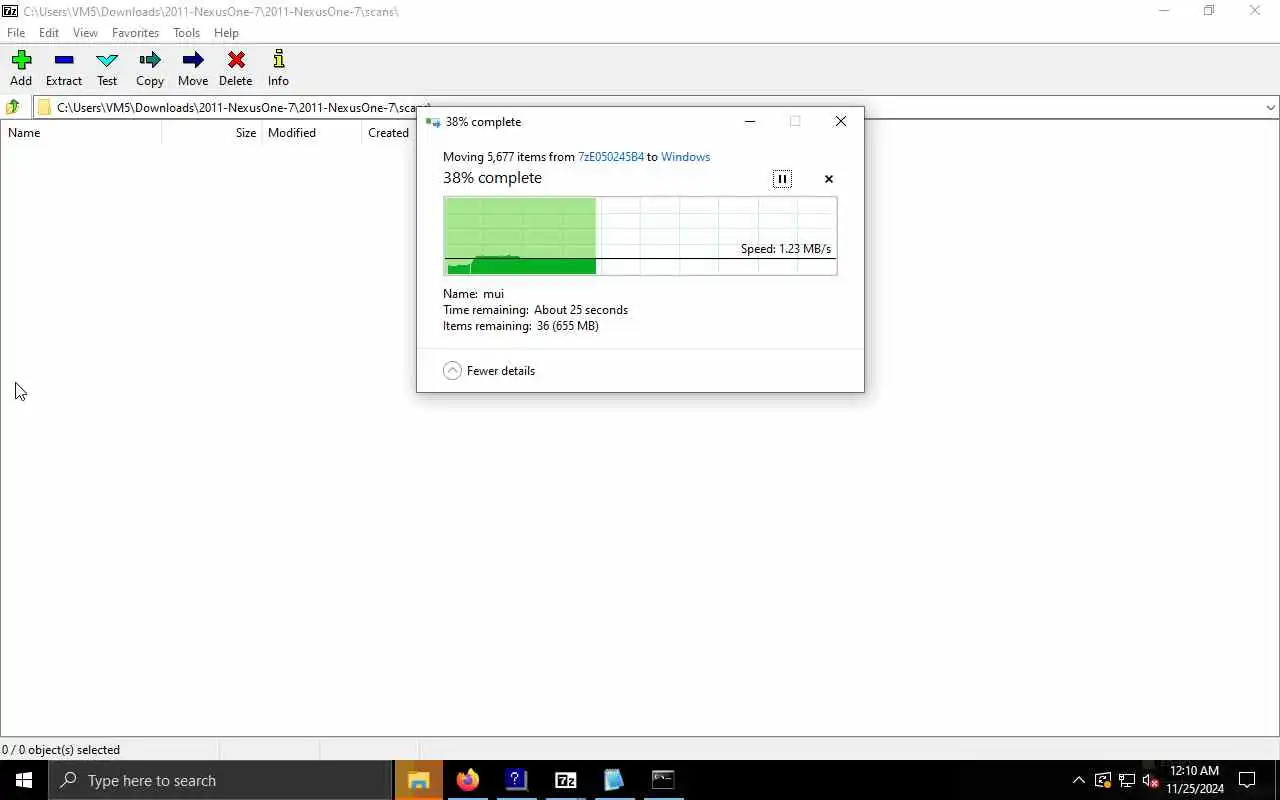Click the Copy toolbar icon
Image resolution: width=1280 pixels, height=800 pixels.
point(150,68)
